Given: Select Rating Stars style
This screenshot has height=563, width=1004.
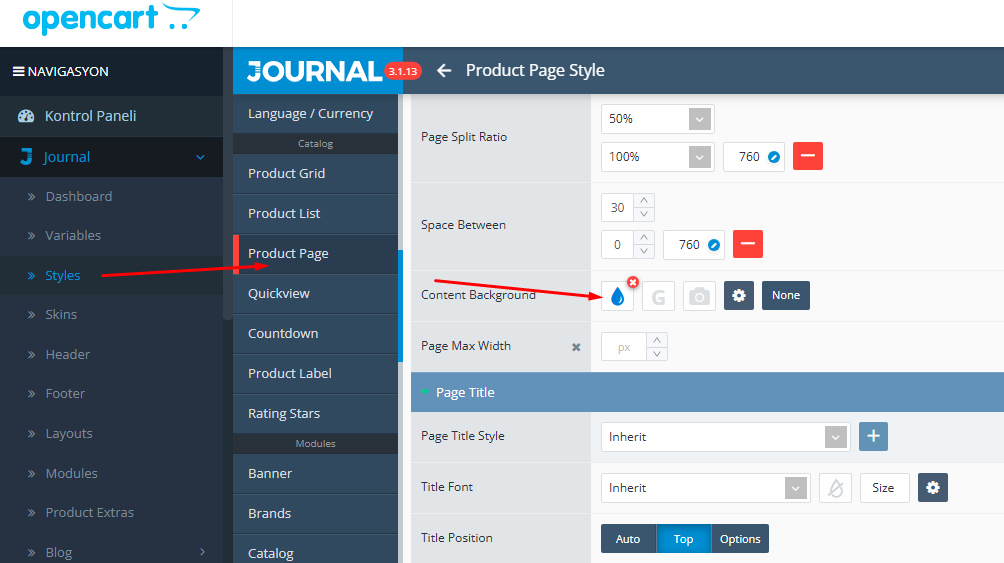Looking at the screenshot, I should click(315, 414).
